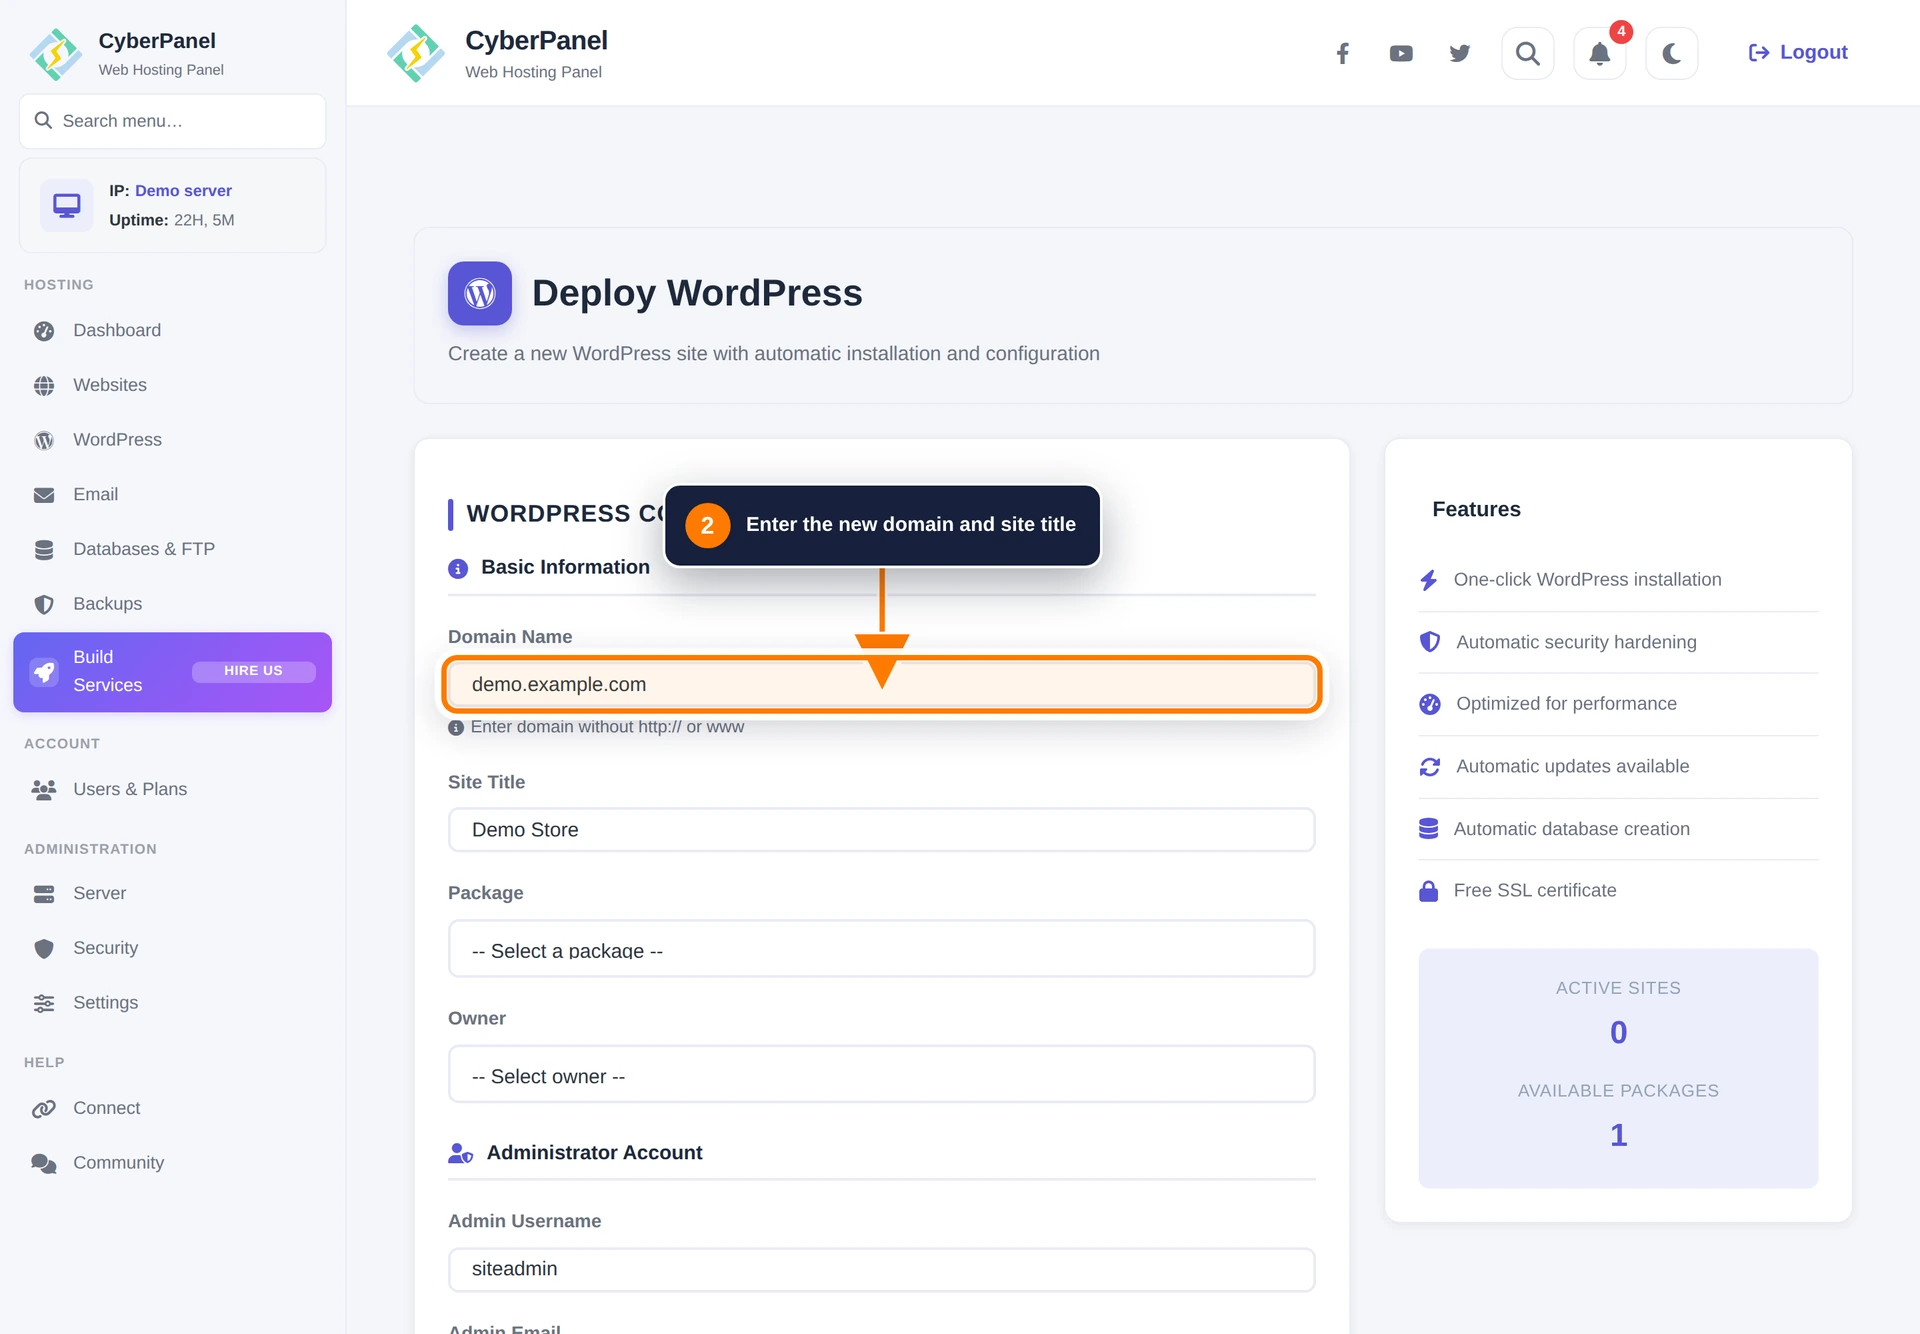Image resolution: width=1920 pixels, height=1334 pixels.
Task: Click the Active Sites count 0
Action: (x=1618, y=1032)
